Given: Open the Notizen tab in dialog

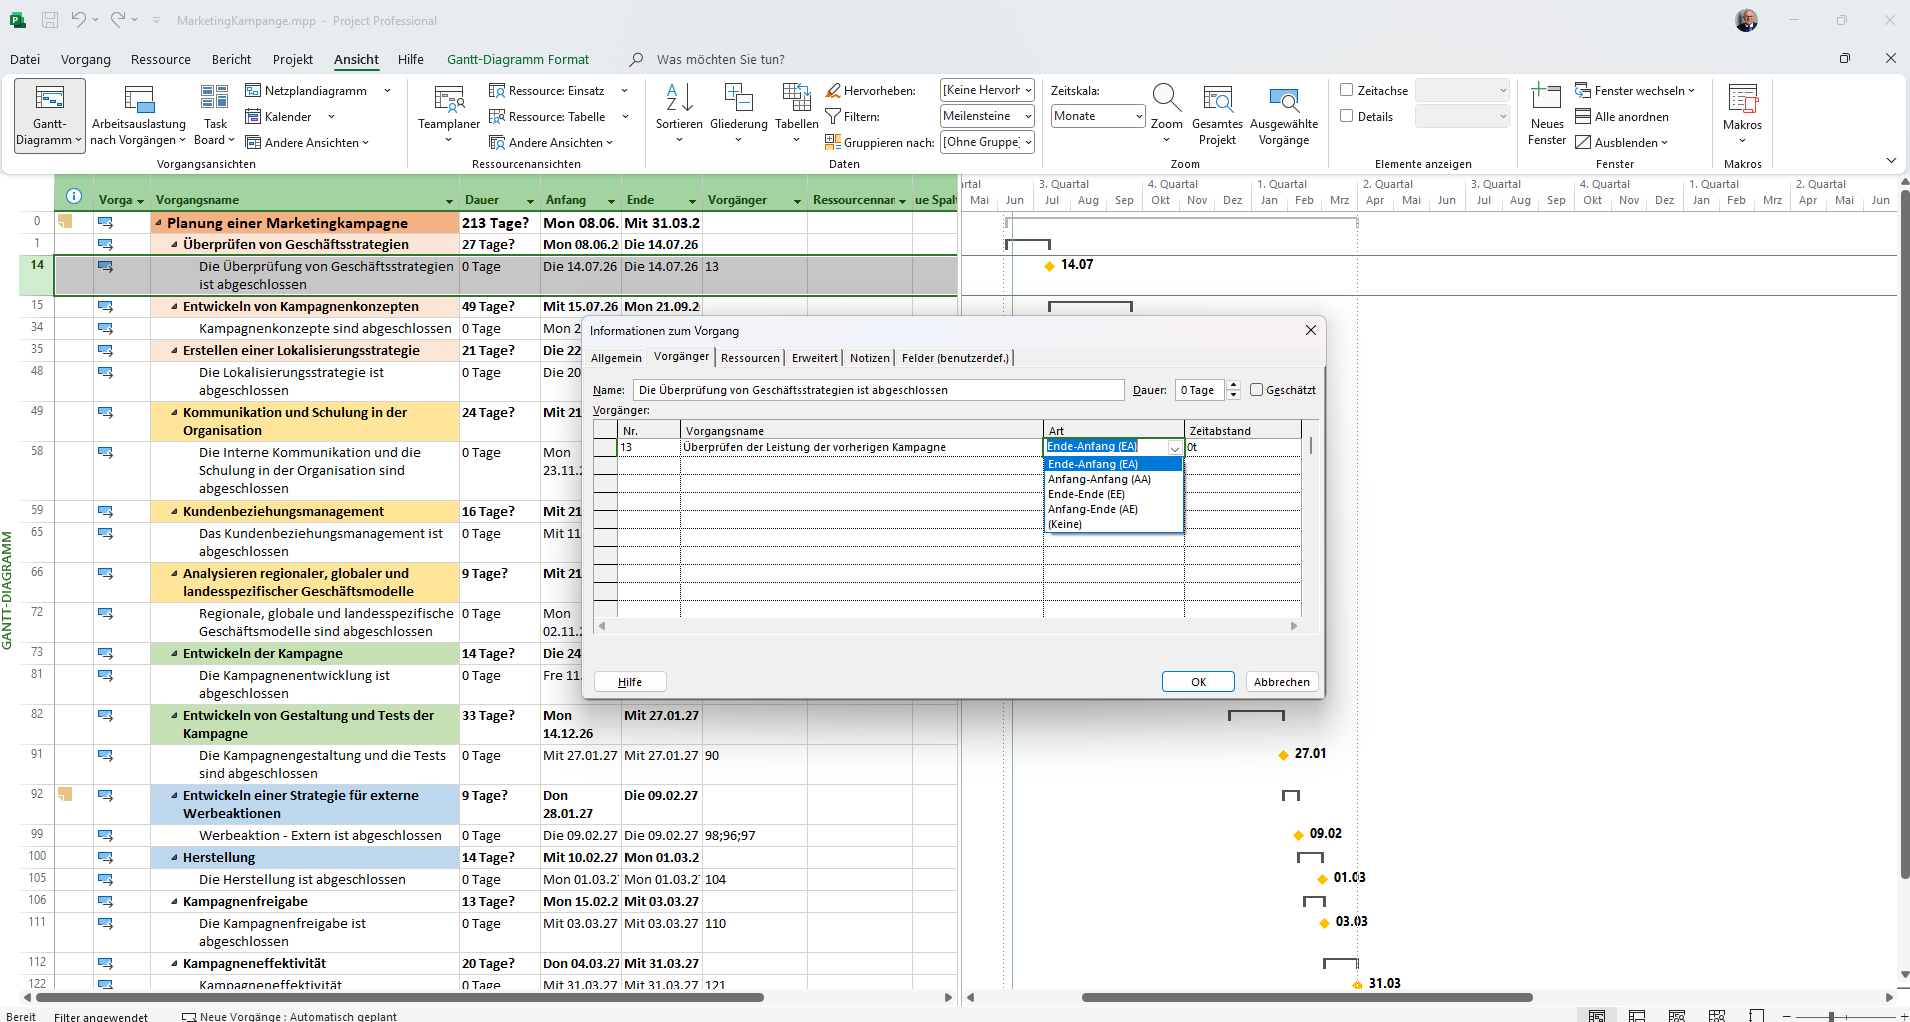Looking at the screenshot, I should coord(870,358).
